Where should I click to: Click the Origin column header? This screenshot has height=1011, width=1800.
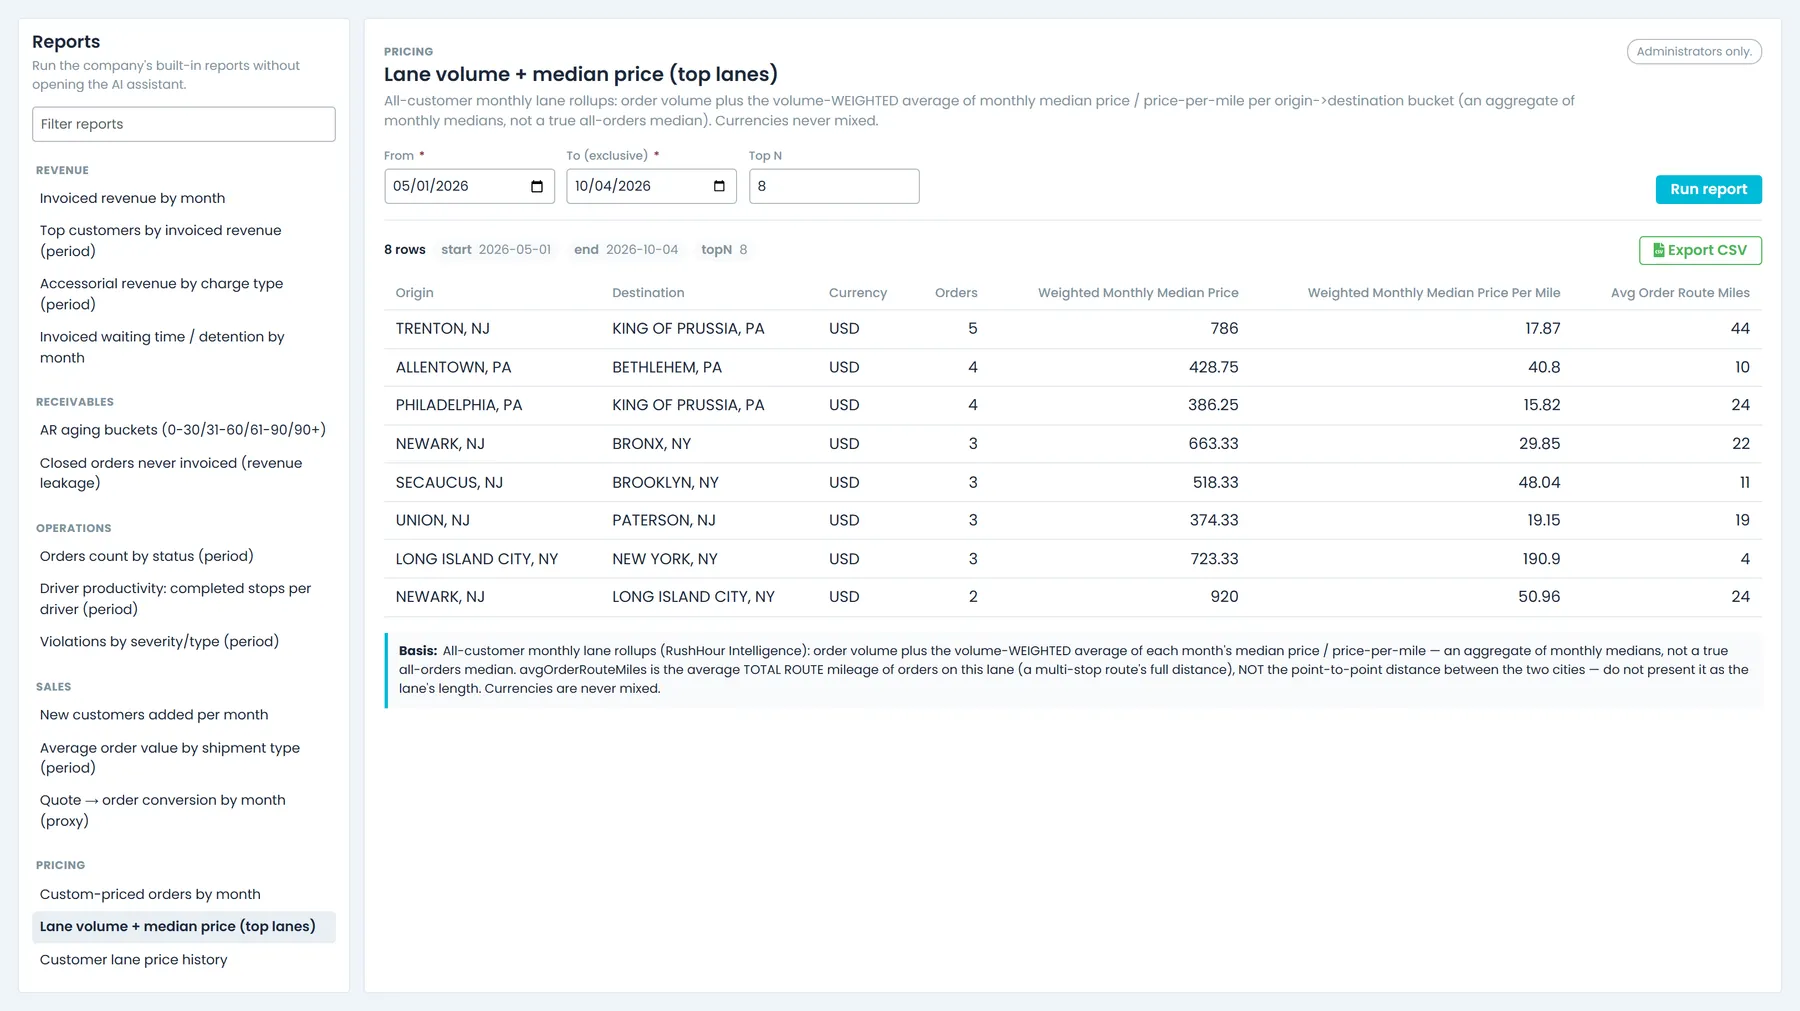[x=415, y=293]
